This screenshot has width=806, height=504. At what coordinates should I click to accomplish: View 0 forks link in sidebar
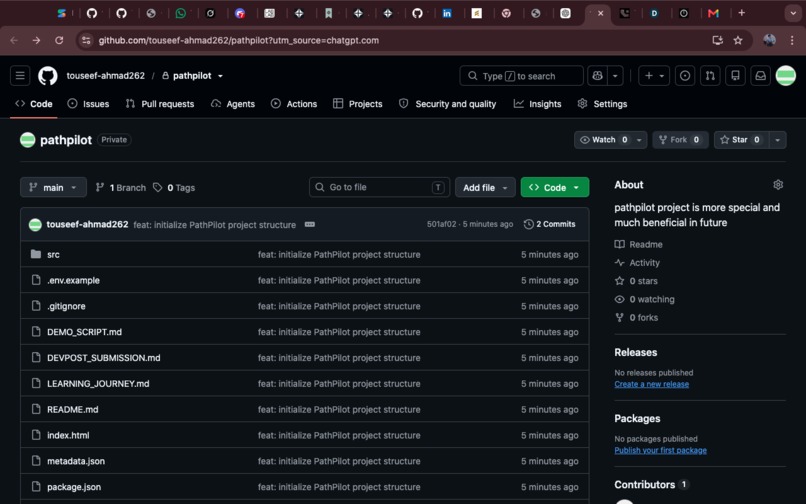(x=636, y=317)
